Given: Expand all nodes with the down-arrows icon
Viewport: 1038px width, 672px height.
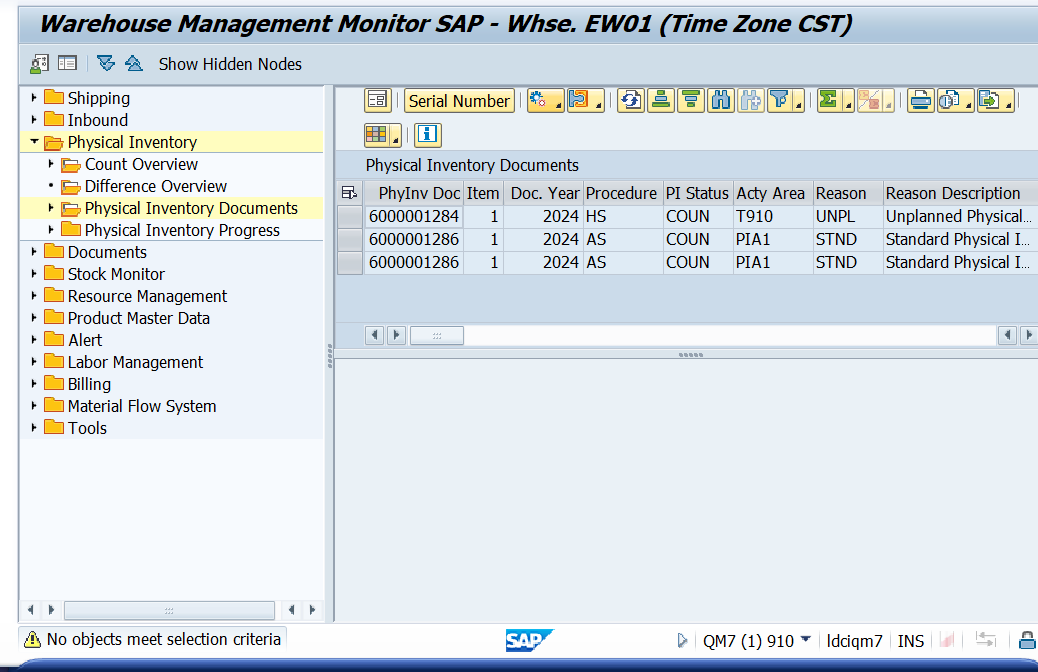Looking at the screenshot, I should 106,64.
